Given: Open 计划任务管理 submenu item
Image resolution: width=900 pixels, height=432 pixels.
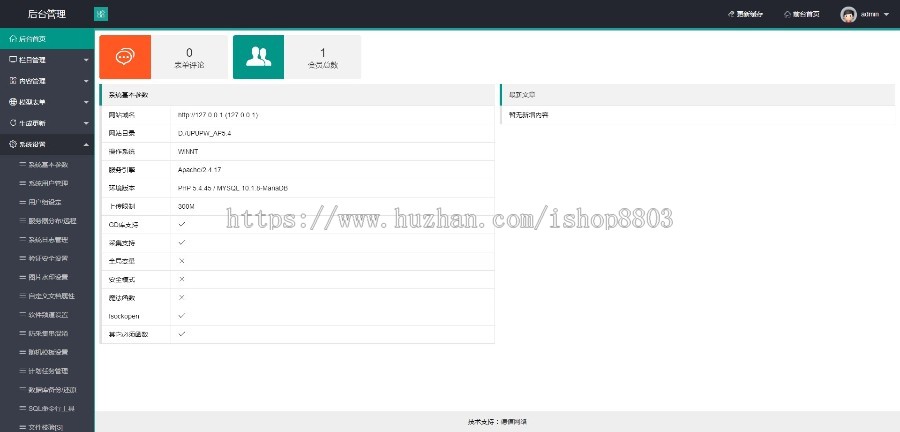Looking at the screenshot, I should 47,371.
